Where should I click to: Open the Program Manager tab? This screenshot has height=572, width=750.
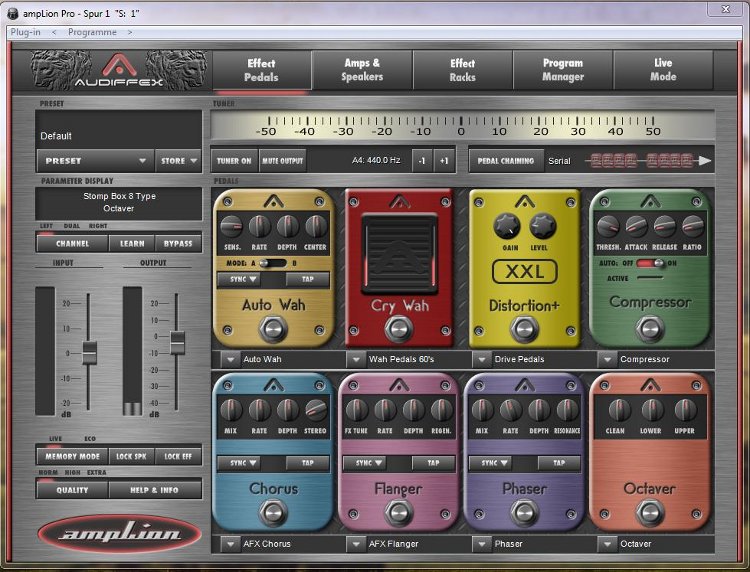pyautogui.click(x=563, y=70)
